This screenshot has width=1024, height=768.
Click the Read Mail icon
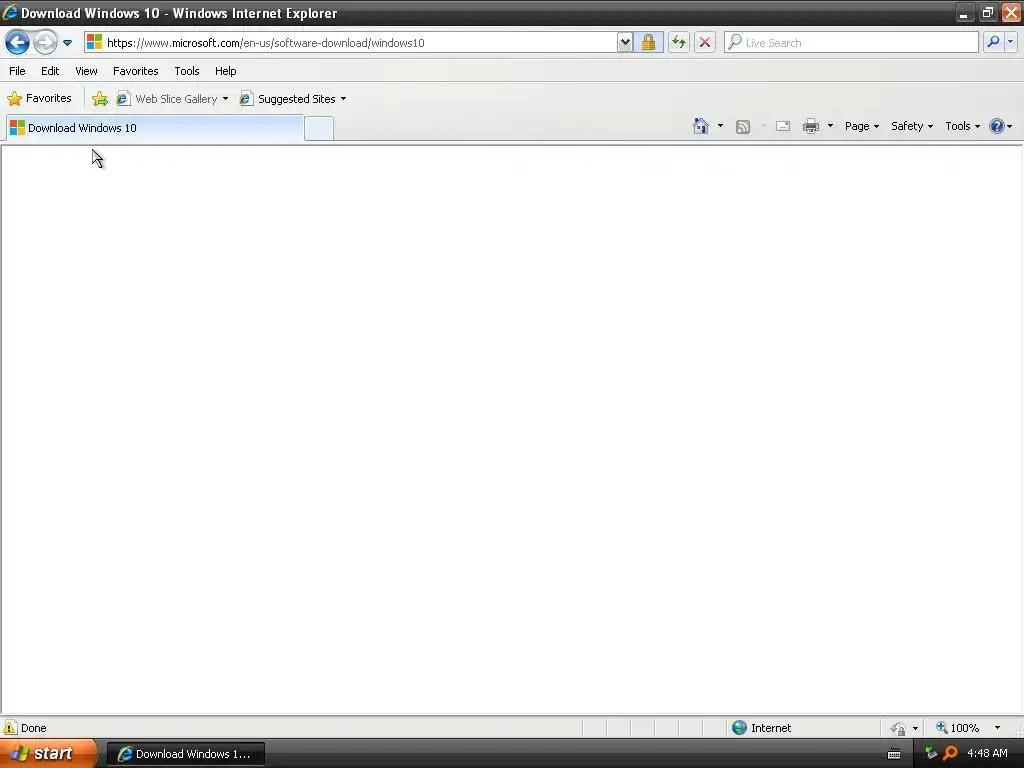[x=783, y=126]
